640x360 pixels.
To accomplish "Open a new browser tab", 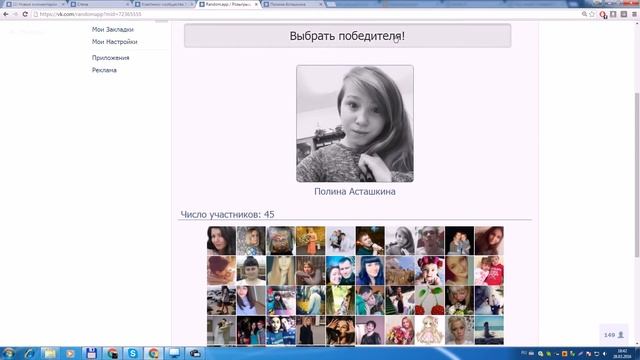I will (x=331, y=4).
